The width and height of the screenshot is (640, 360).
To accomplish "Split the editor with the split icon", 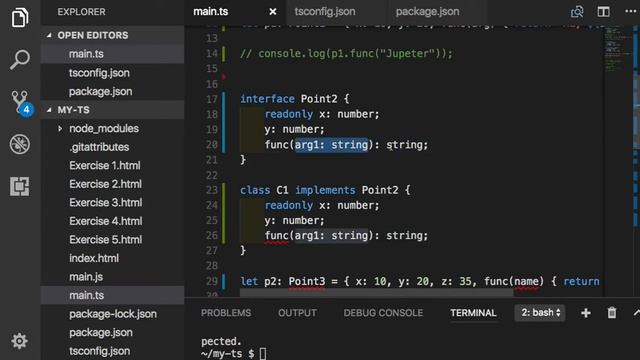I will [x=603, y=12].
